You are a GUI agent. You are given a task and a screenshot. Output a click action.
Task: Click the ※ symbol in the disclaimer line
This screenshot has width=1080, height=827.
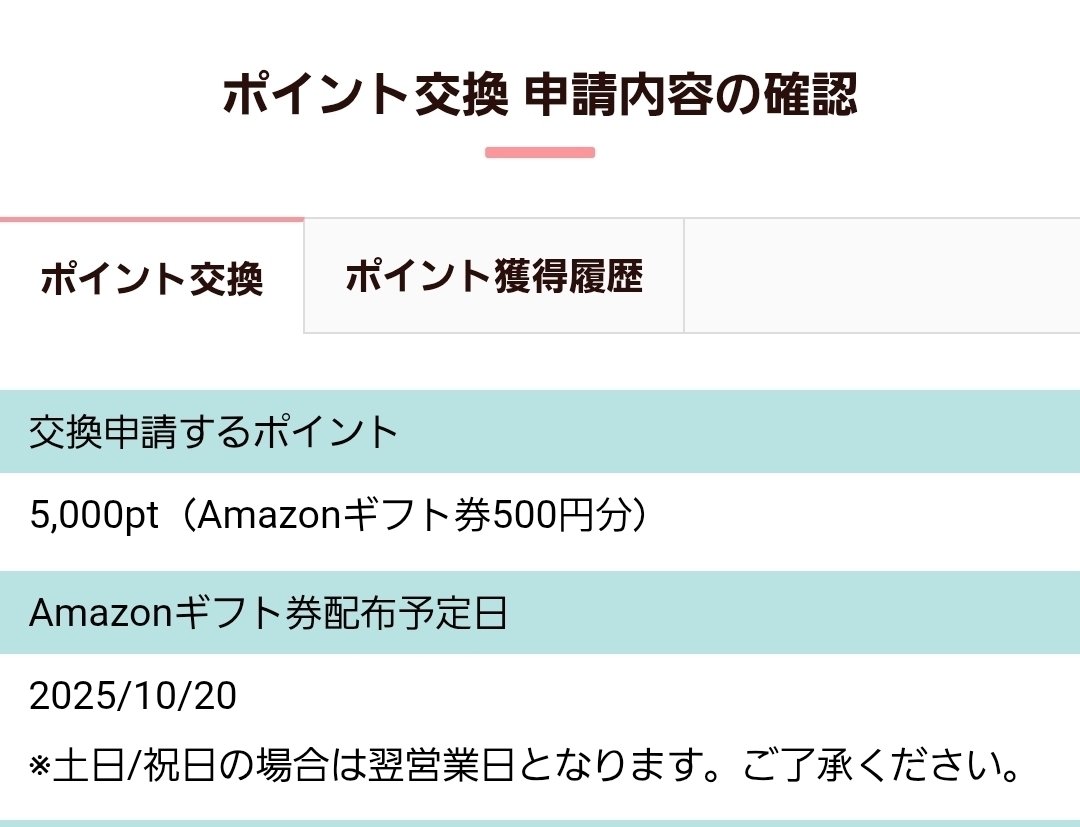coord(38,764)
